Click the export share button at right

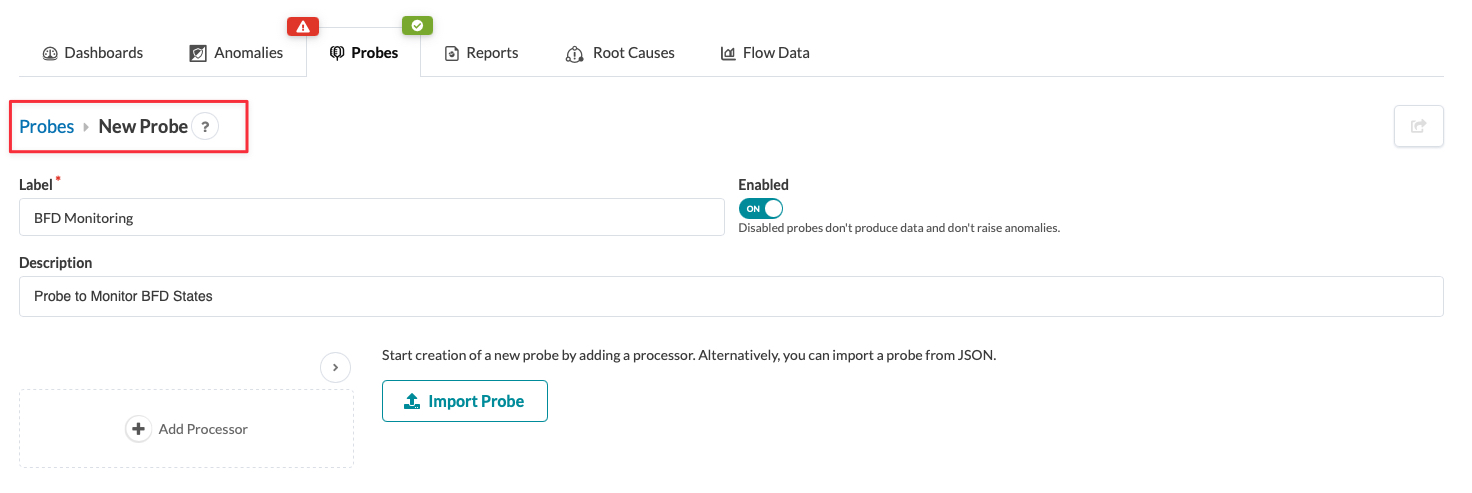[x=1419, y=126]
